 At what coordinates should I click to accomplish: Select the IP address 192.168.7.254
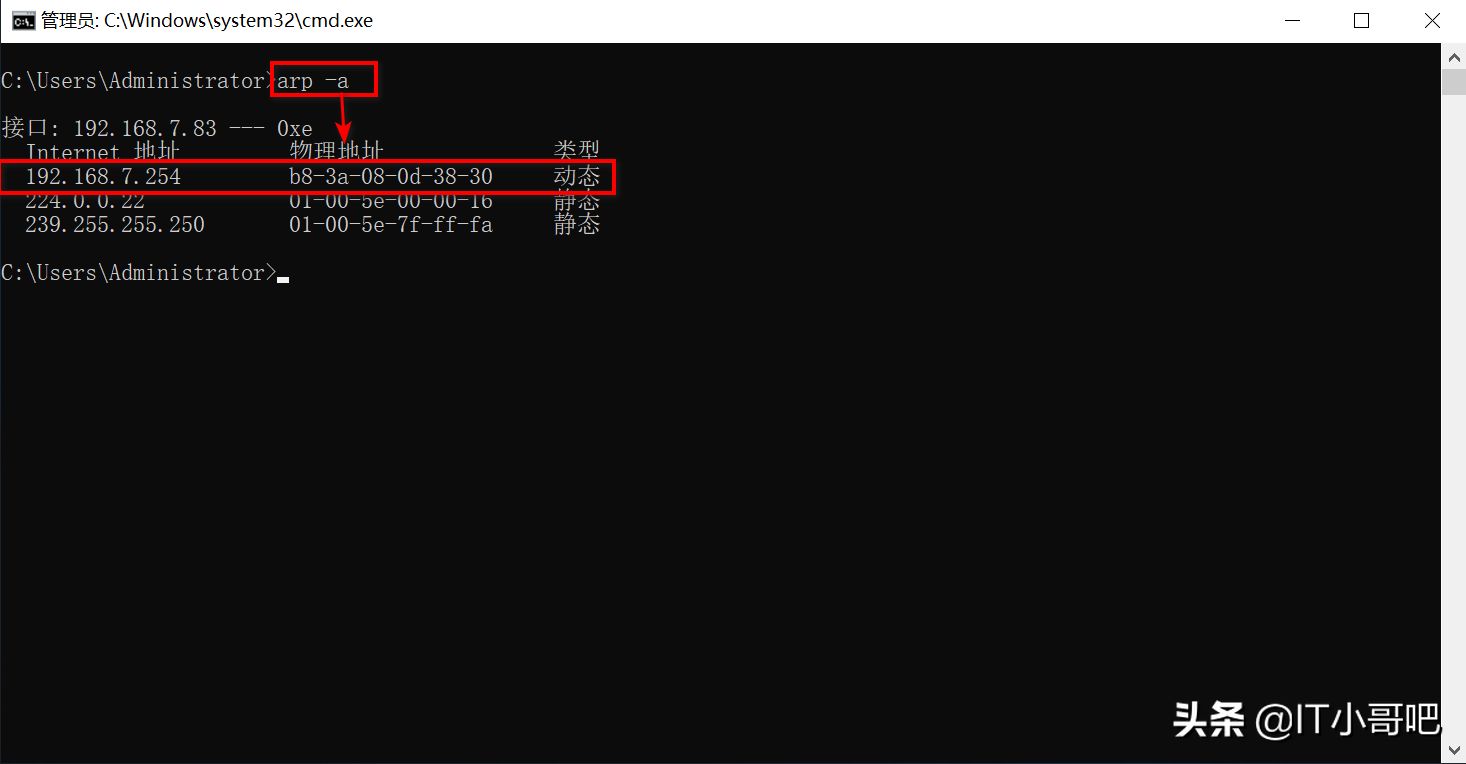[x=103, y=177]
